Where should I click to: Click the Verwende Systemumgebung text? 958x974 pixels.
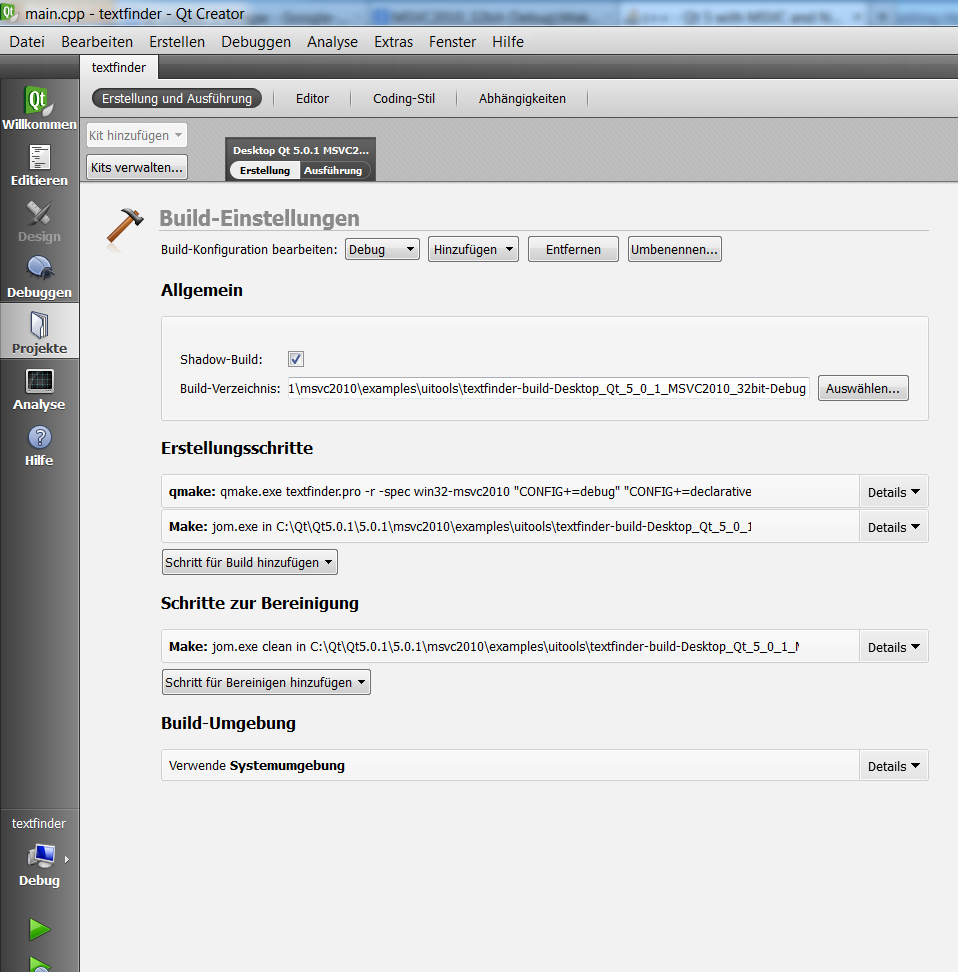pos(257,765)
